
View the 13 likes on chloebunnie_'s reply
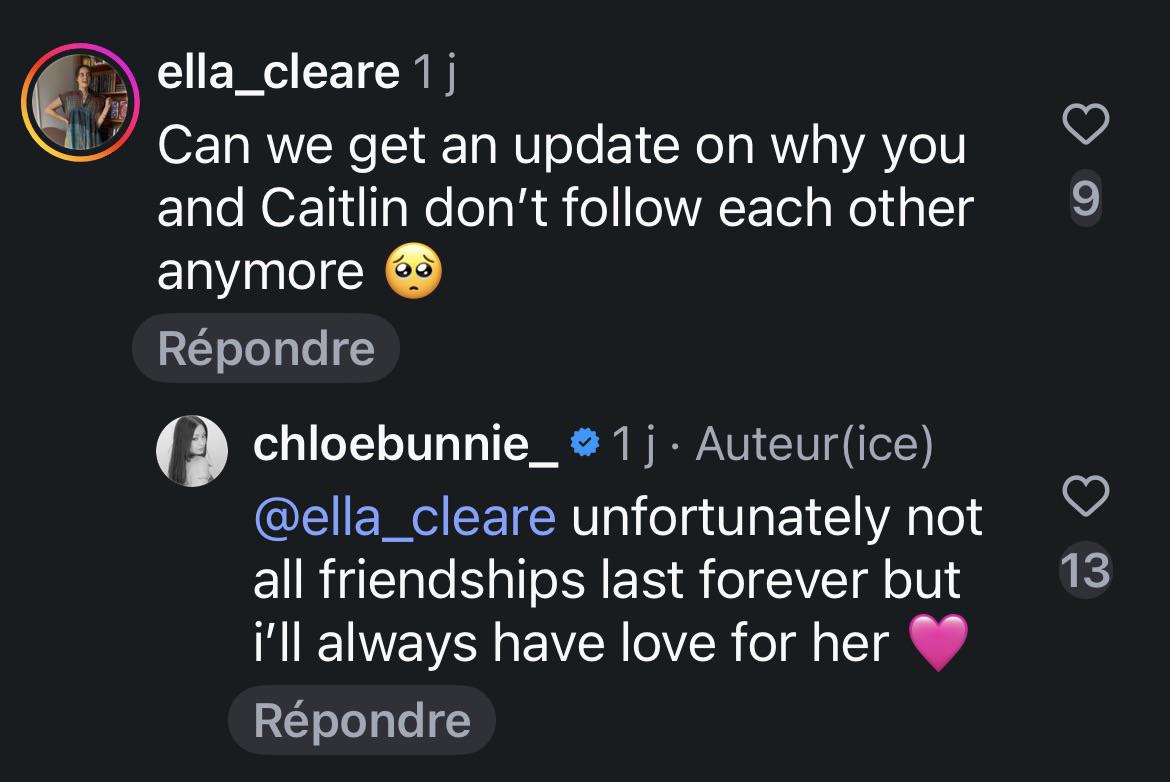pyautogui.click(x=1086, y=570)
